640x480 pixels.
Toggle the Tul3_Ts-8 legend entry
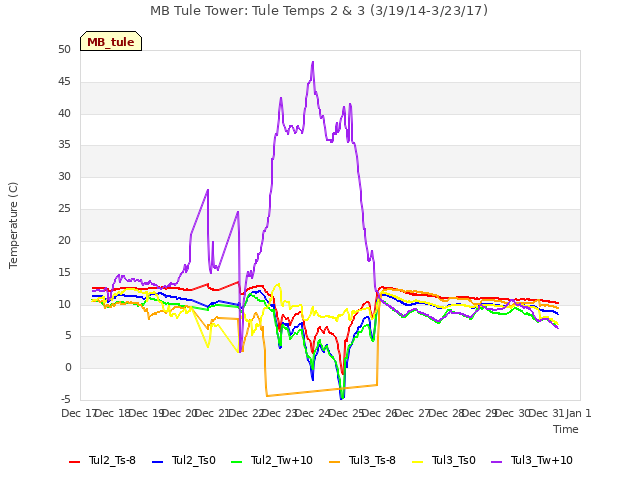(x=362, y=460)
